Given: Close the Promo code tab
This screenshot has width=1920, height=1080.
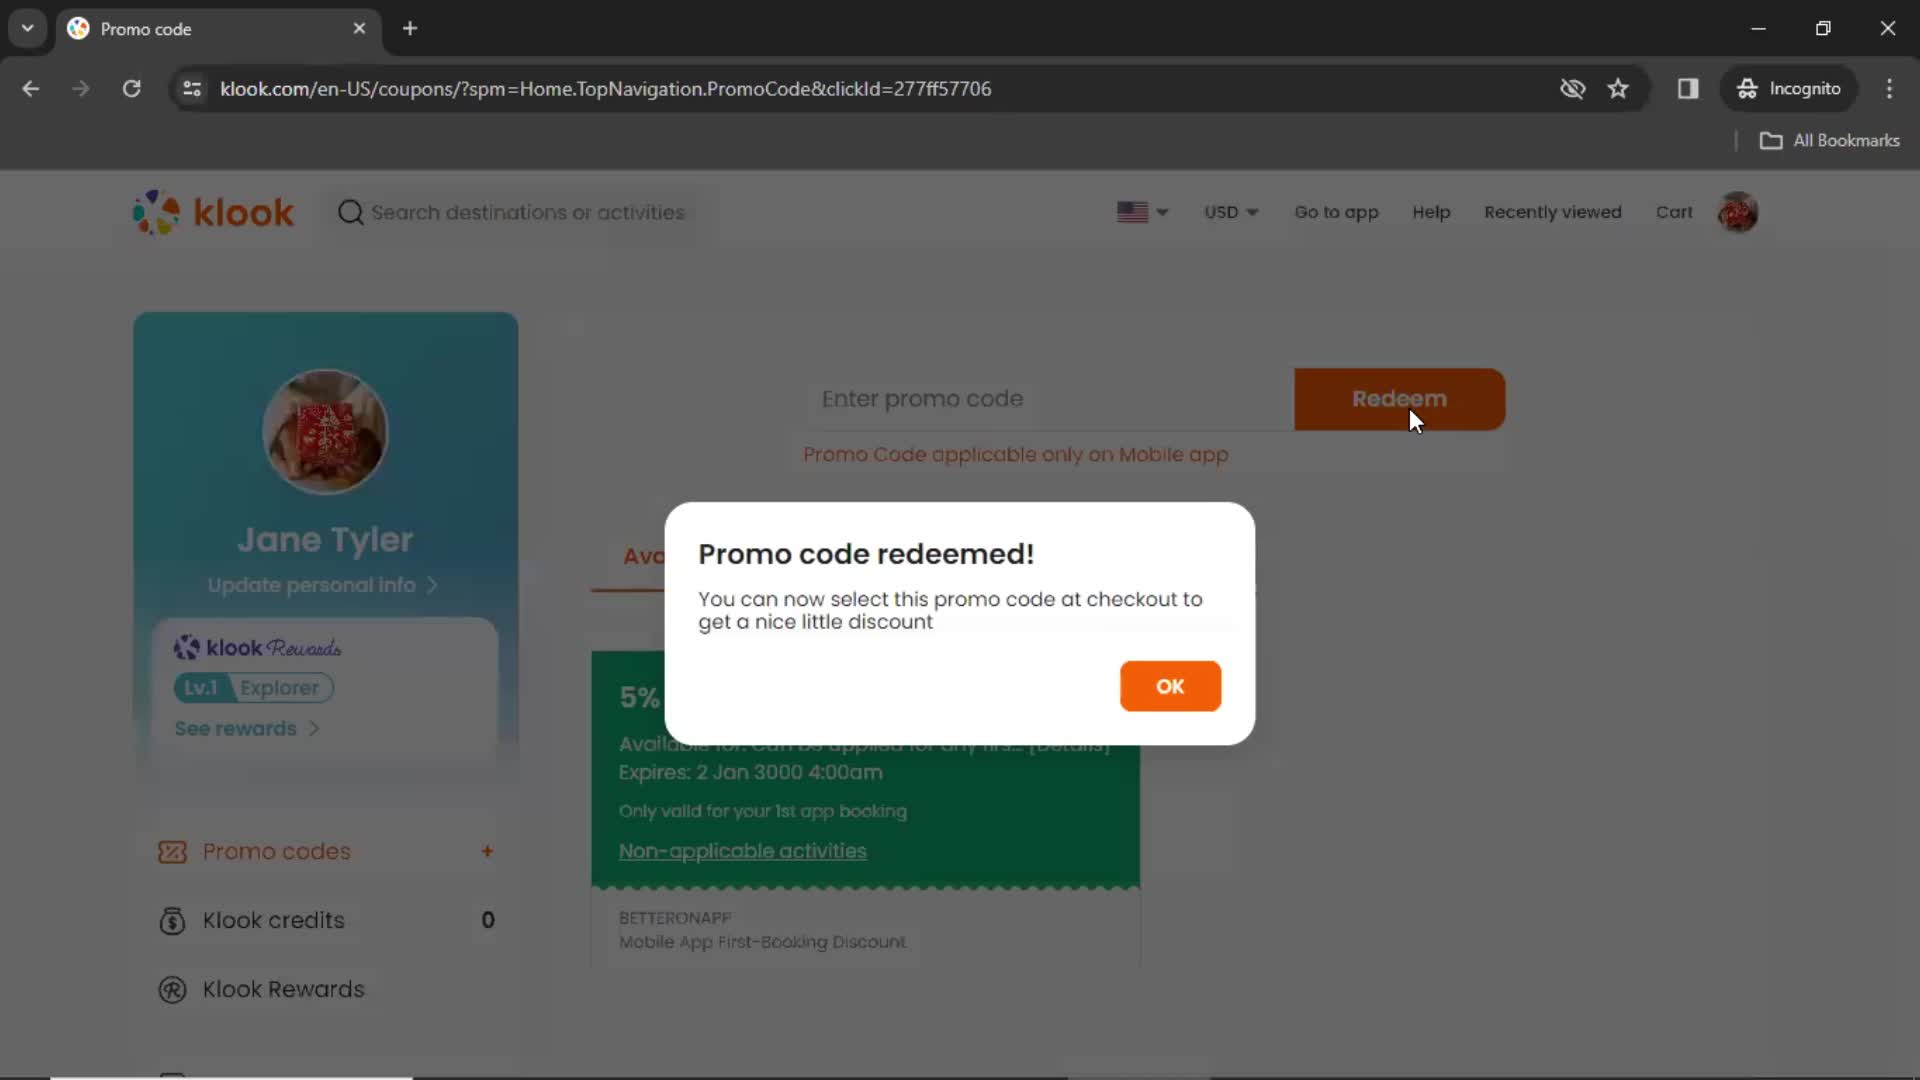Looking at the screenshot, I should (x=359, y=29).
